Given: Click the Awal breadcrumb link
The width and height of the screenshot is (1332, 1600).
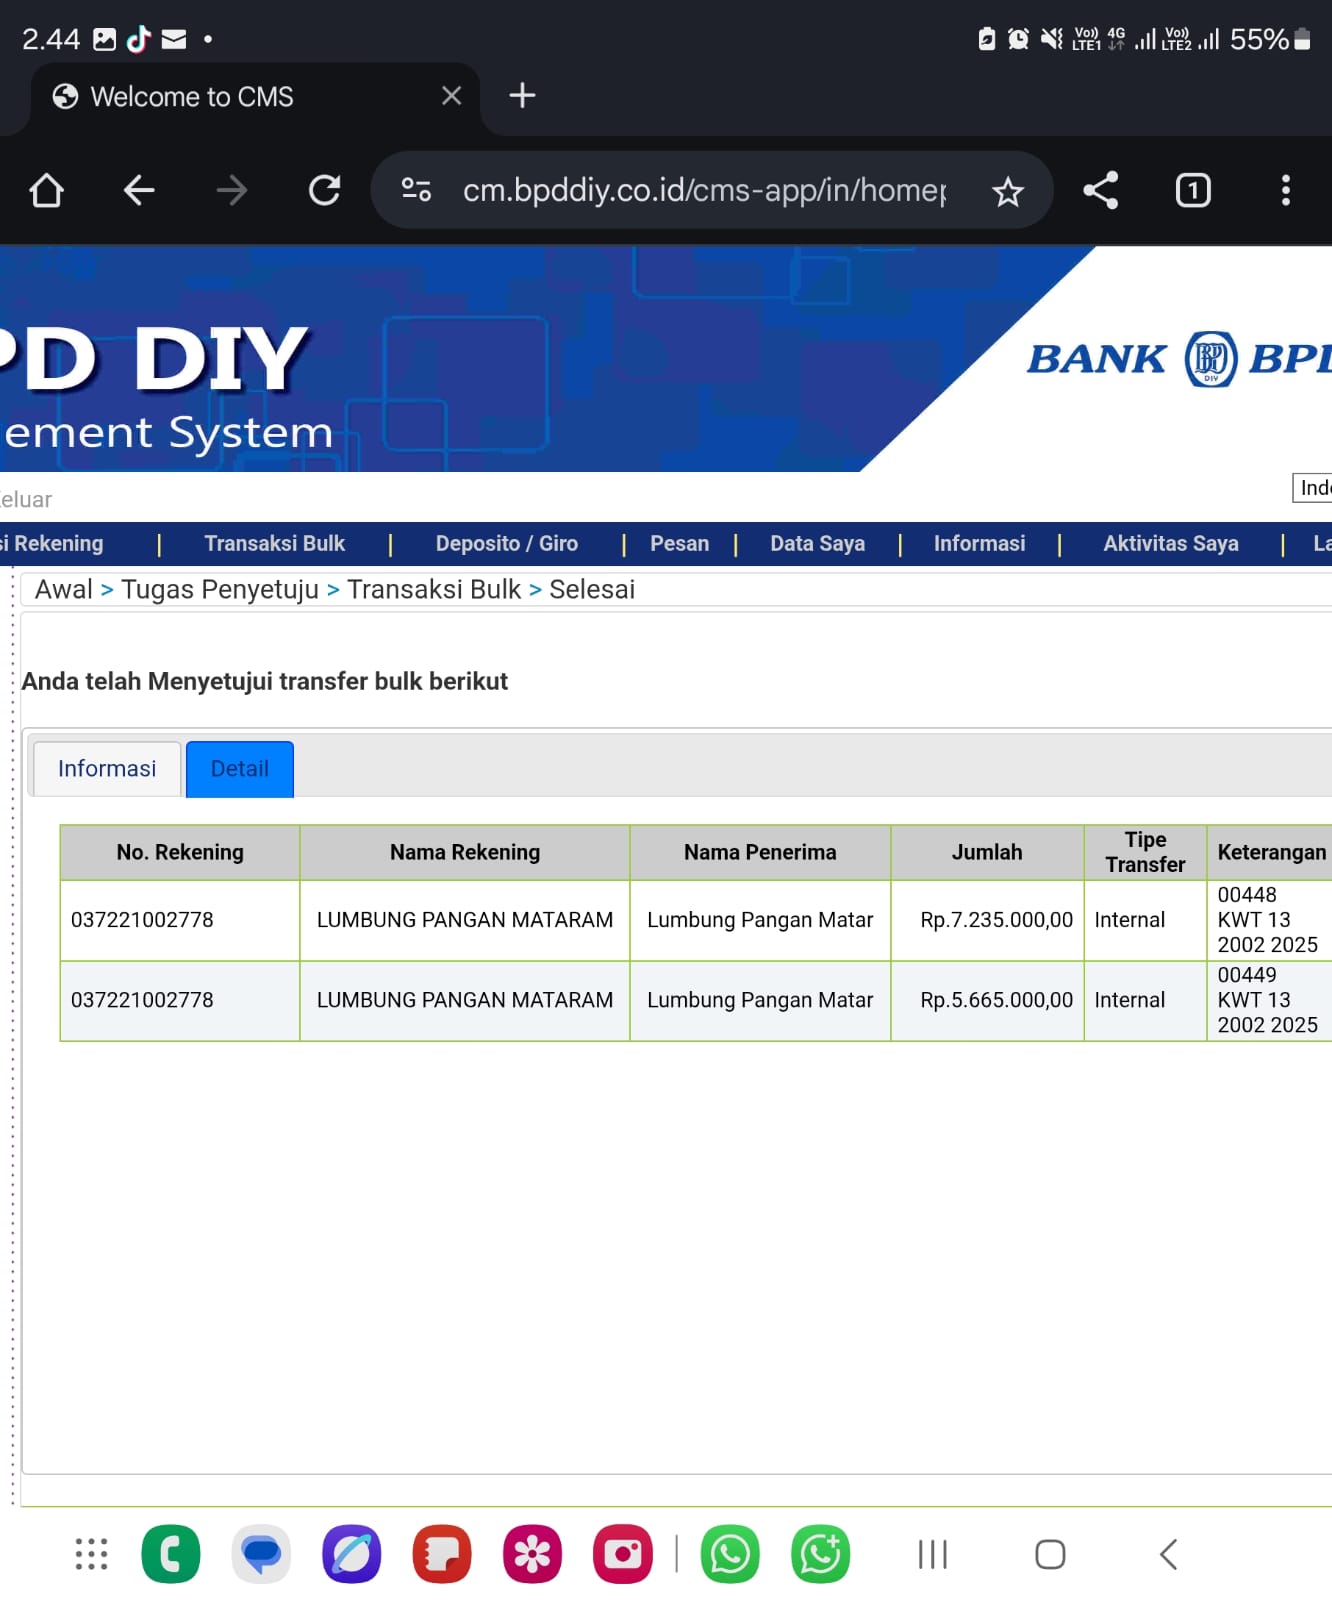Looking at the screenshot, I should pyautogui.click(x=64, y=589).
